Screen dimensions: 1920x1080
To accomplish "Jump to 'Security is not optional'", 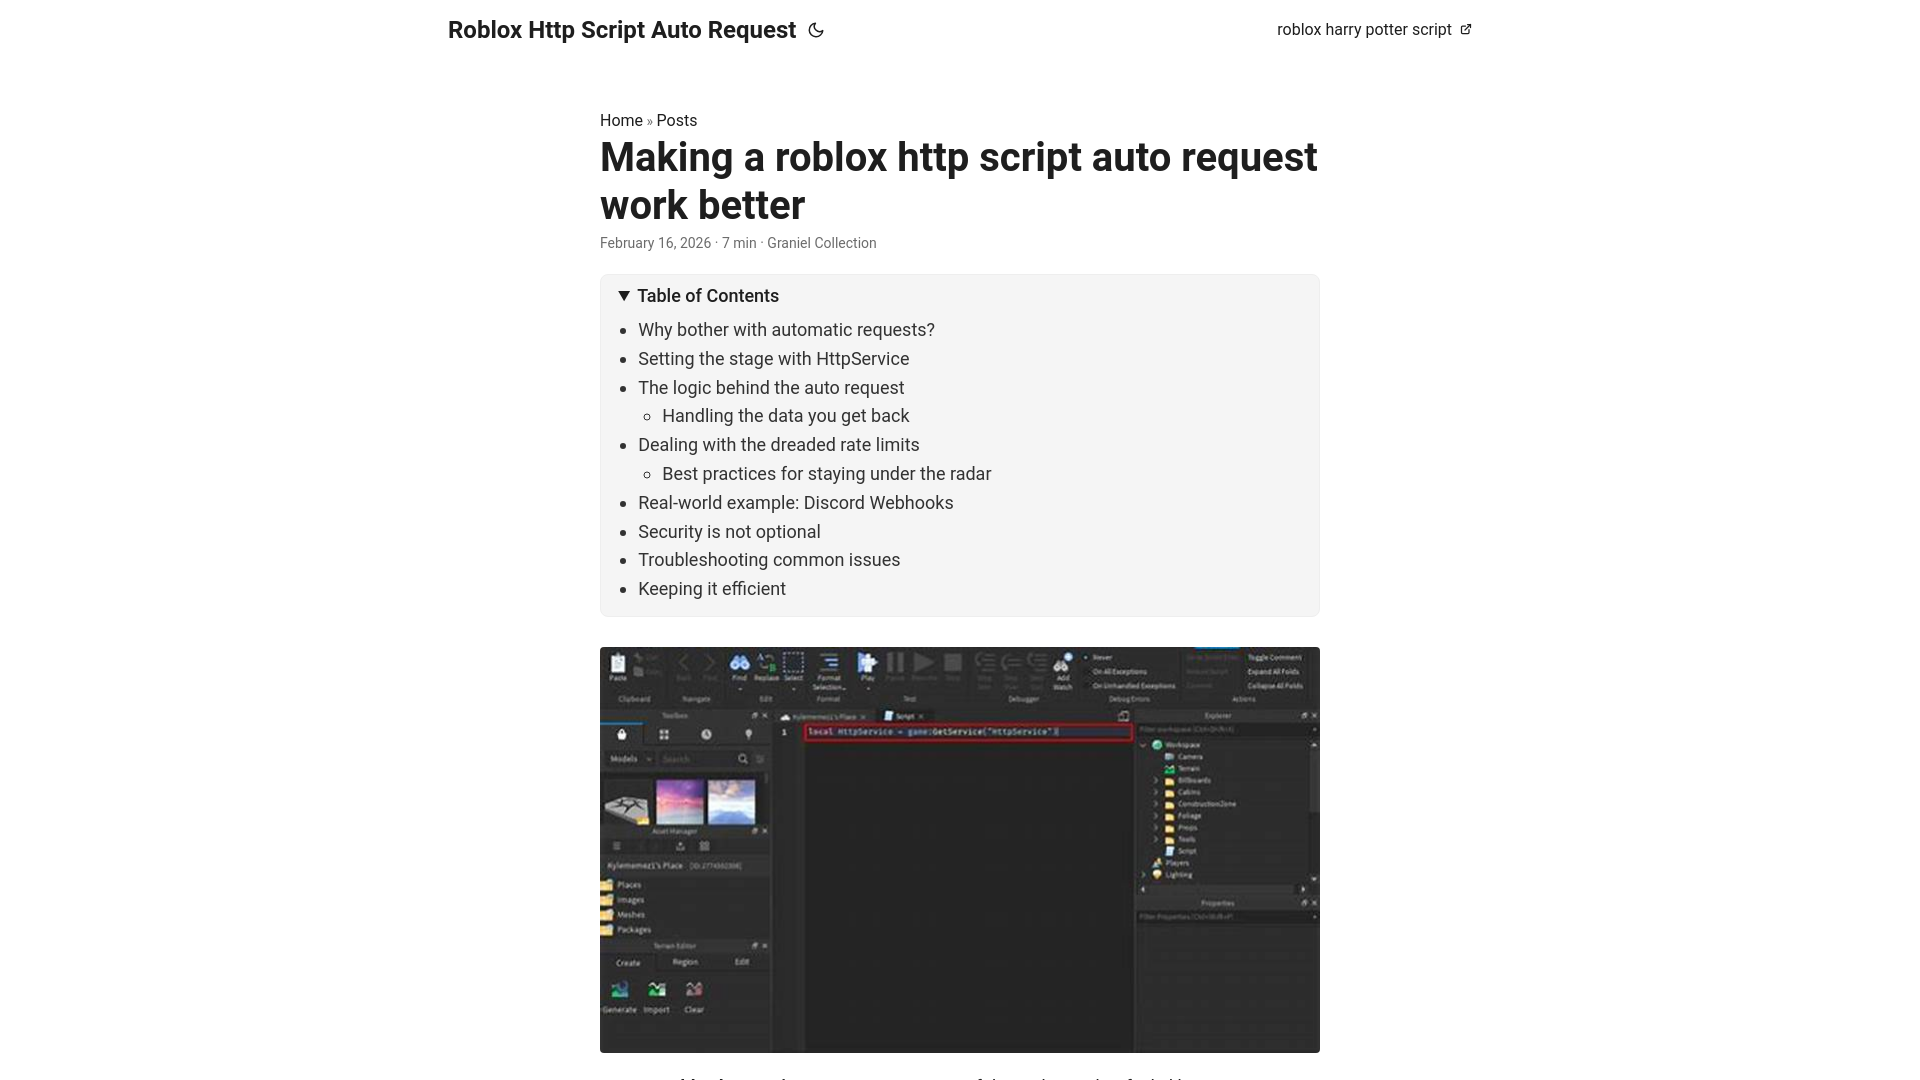I will pos(729,532).
